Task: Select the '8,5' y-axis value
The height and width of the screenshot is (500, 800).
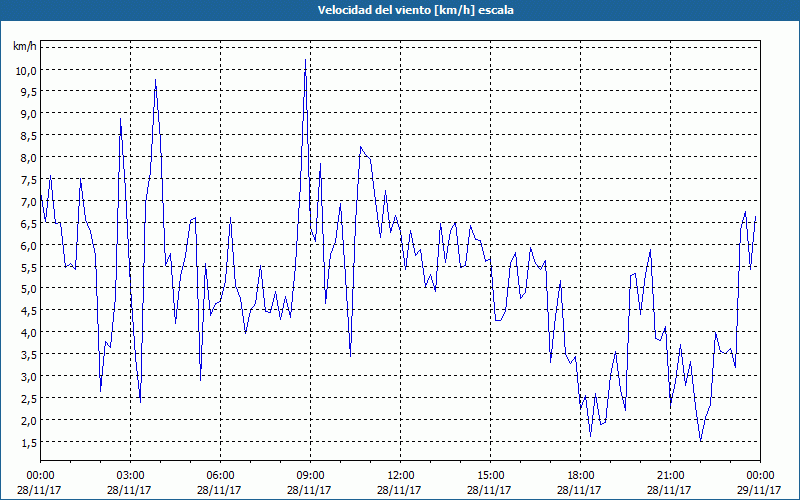Action: (28, 136)
